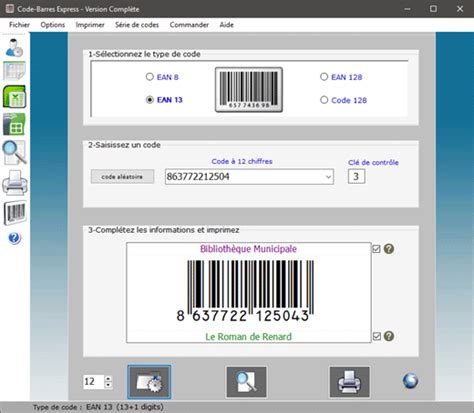
Task: Click the bottom print preview magnifier button
Action: tap(246, 382)
